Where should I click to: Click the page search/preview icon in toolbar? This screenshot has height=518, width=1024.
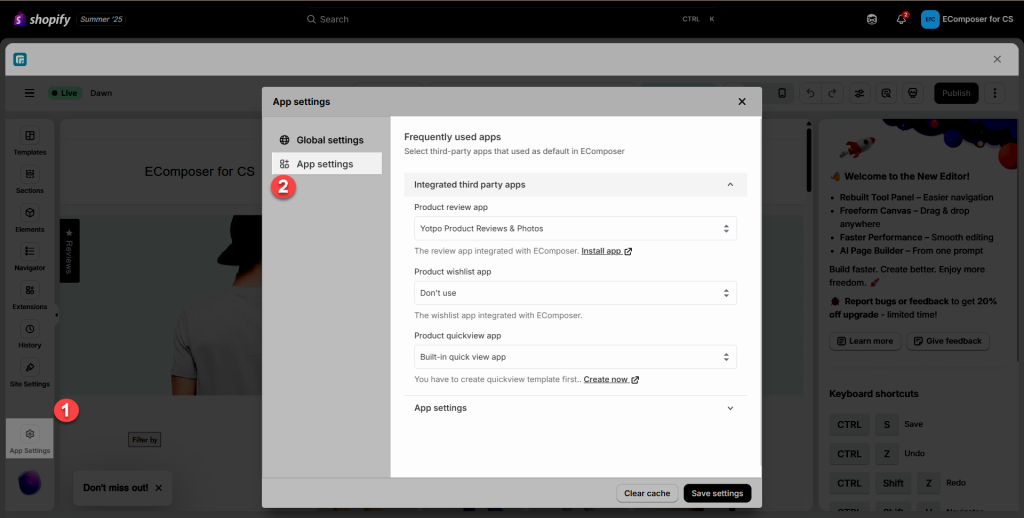886,93
